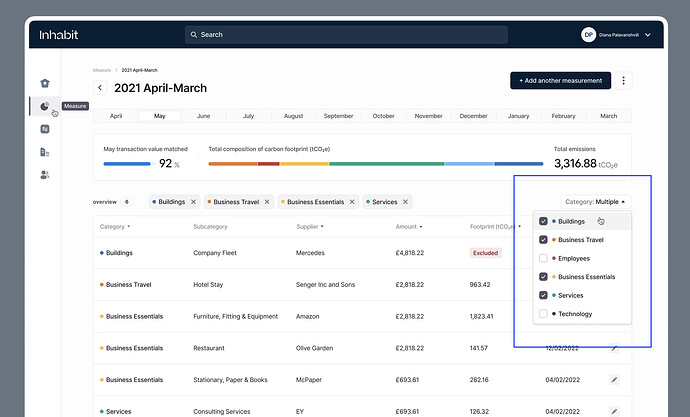Screen dimensions: 690x417
Task: Sort by the Amount column header
Action: tap(408, 227)
